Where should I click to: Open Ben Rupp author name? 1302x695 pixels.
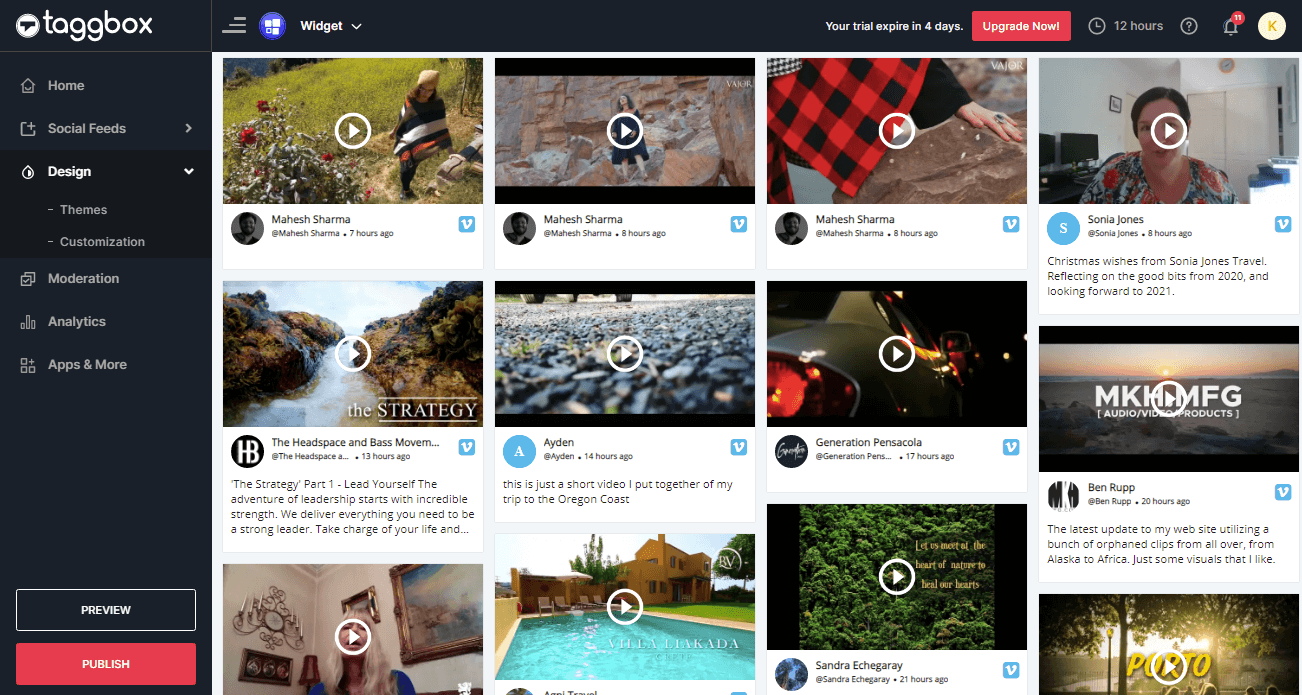pos(1111,488)
